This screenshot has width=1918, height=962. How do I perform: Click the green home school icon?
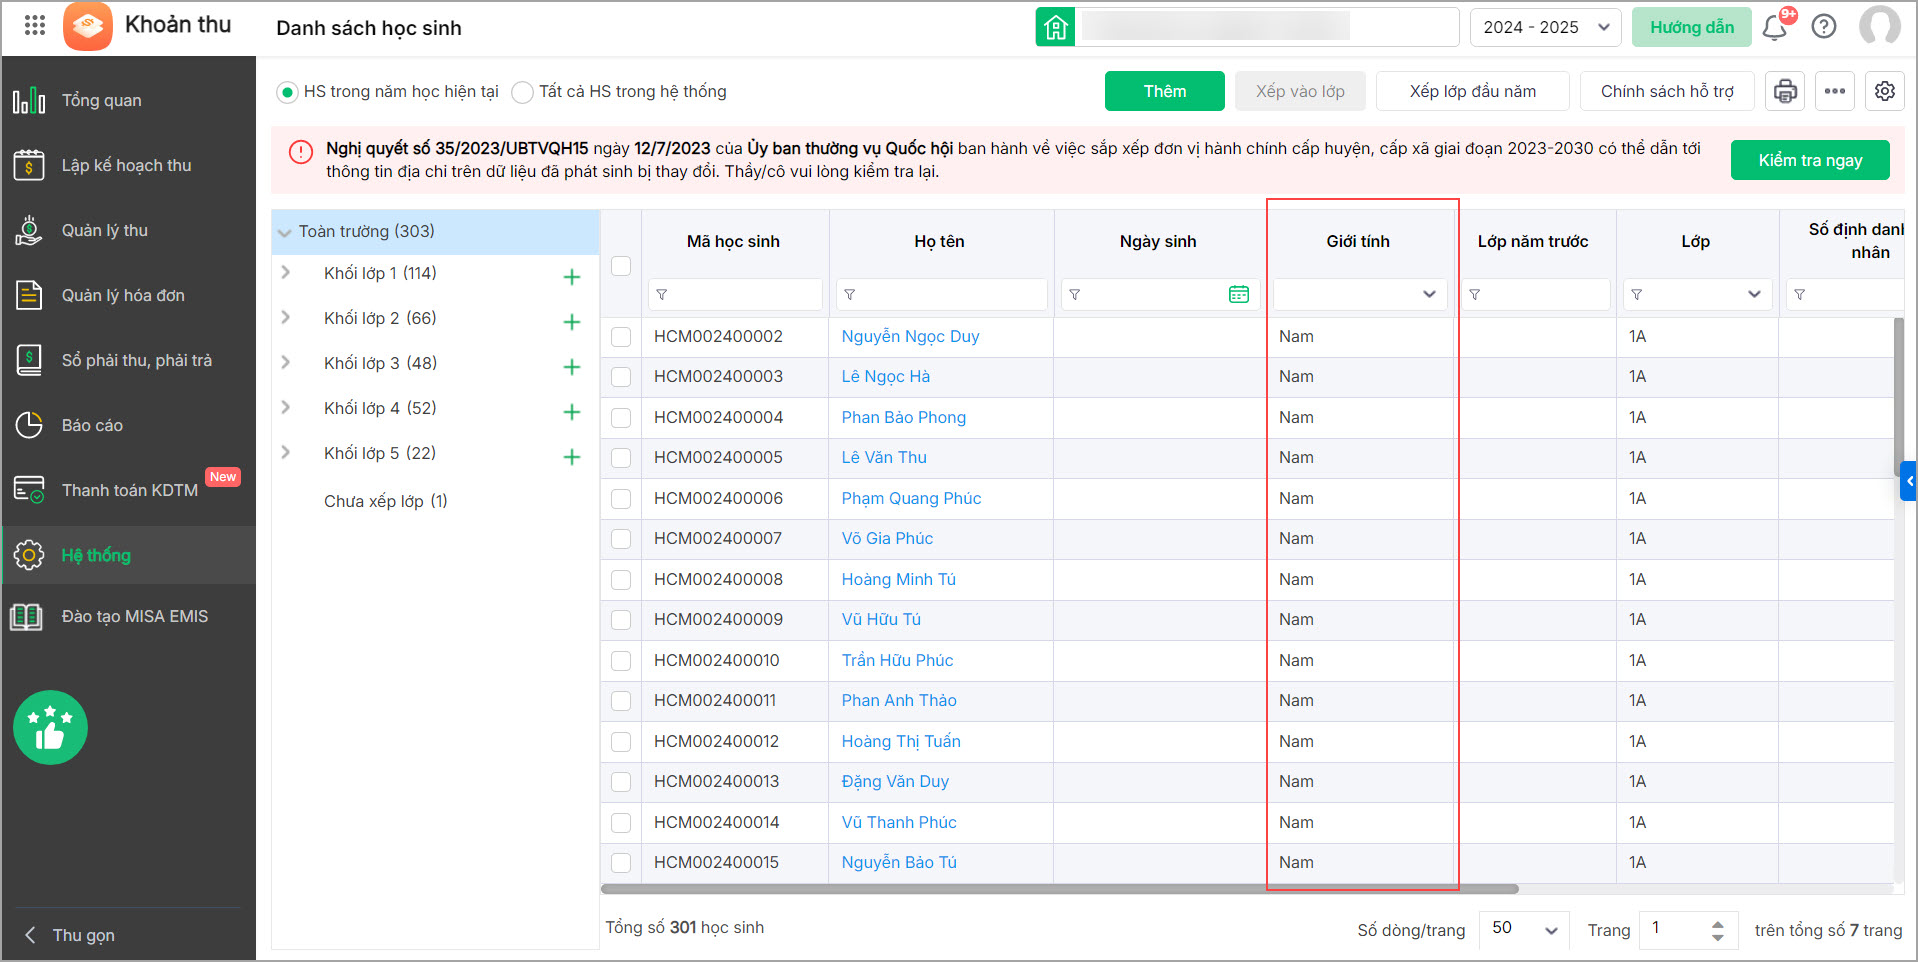click(1056, 27)
